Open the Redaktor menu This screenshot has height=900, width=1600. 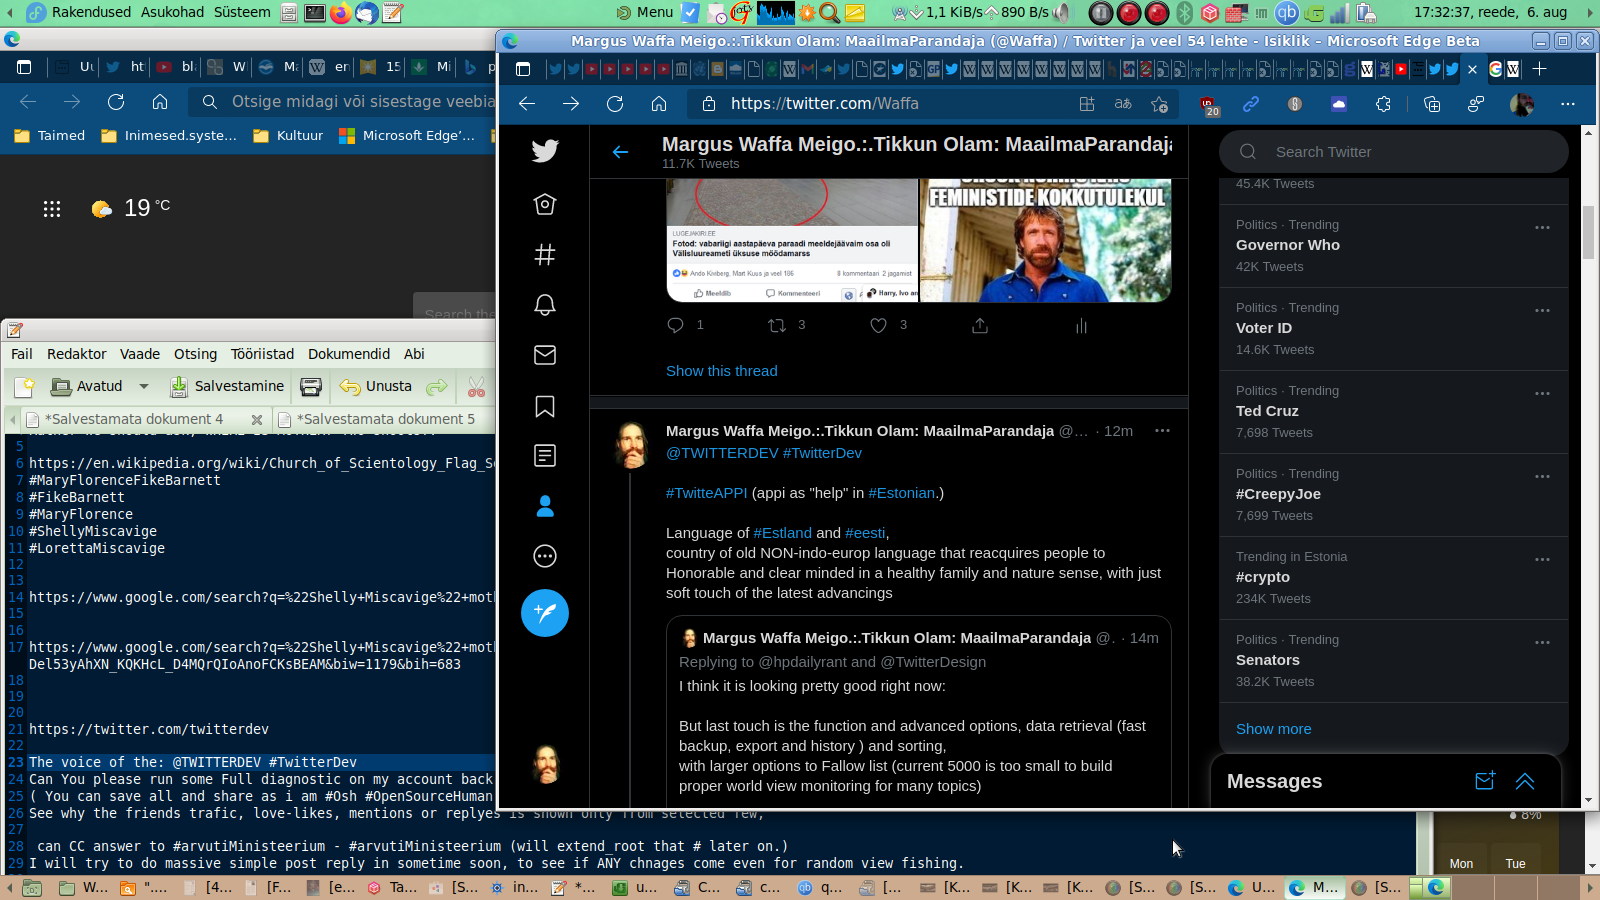(x=76, y=354)
